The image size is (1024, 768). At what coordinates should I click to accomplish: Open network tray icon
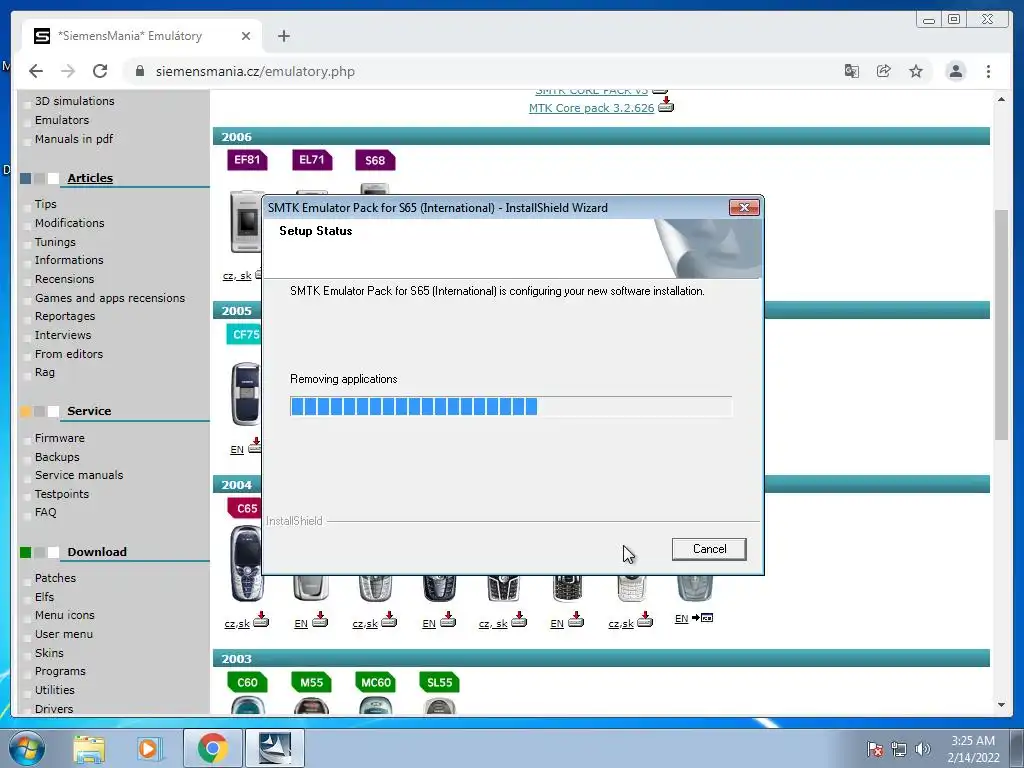(x=899, y=749)
